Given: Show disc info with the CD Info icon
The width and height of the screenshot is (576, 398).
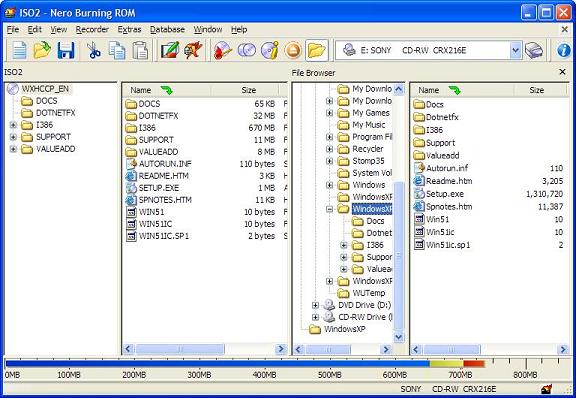Looking at the screenshot, I should pos(270,50).
